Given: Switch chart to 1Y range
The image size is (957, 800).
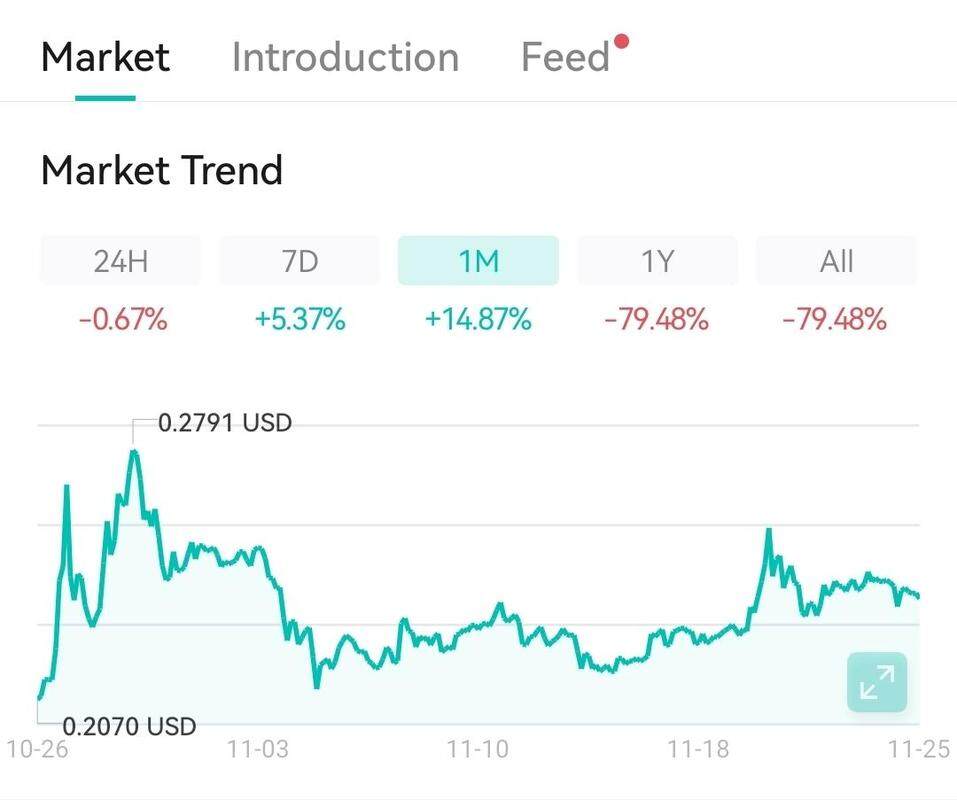Looking at the screenshot, I should pos(657,261).
